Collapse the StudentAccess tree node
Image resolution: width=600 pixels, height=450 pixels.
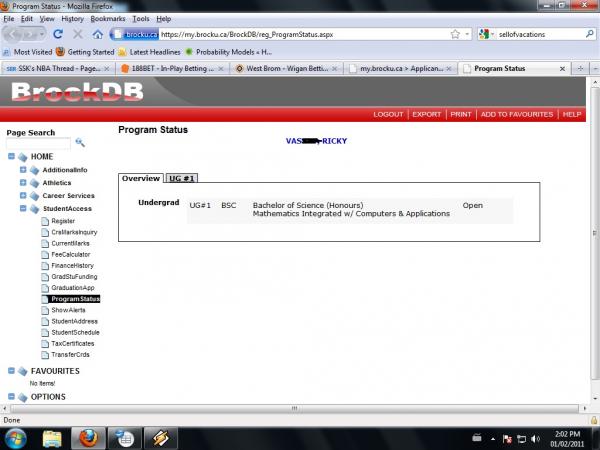(23, 209)
